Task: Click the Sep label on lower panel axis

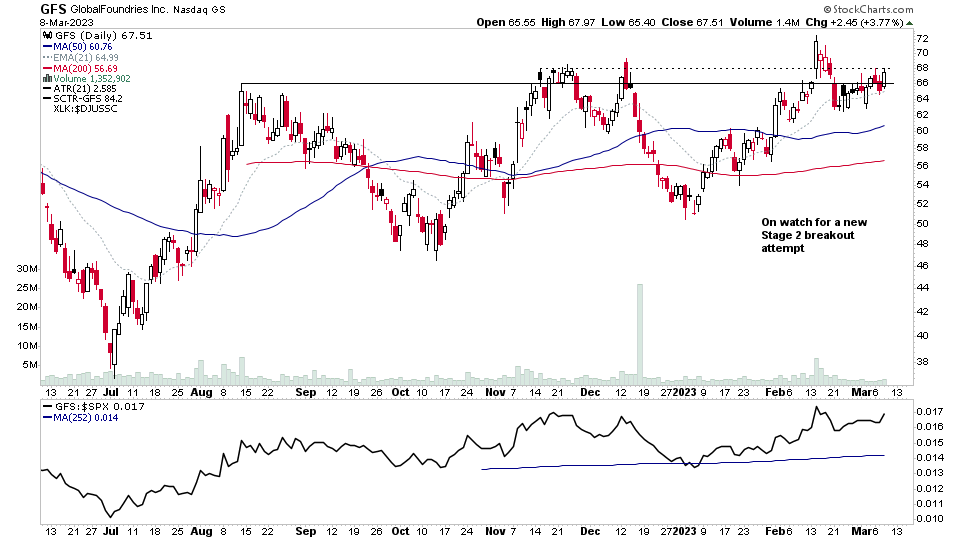Action: (x=305, y=531)
